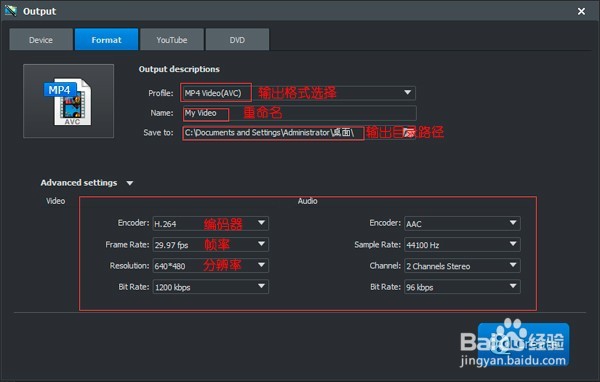The image size is (600, 382).
Task: Collapse the Advanced settings section
Action: pyautogui.click(x=130, y=183)
